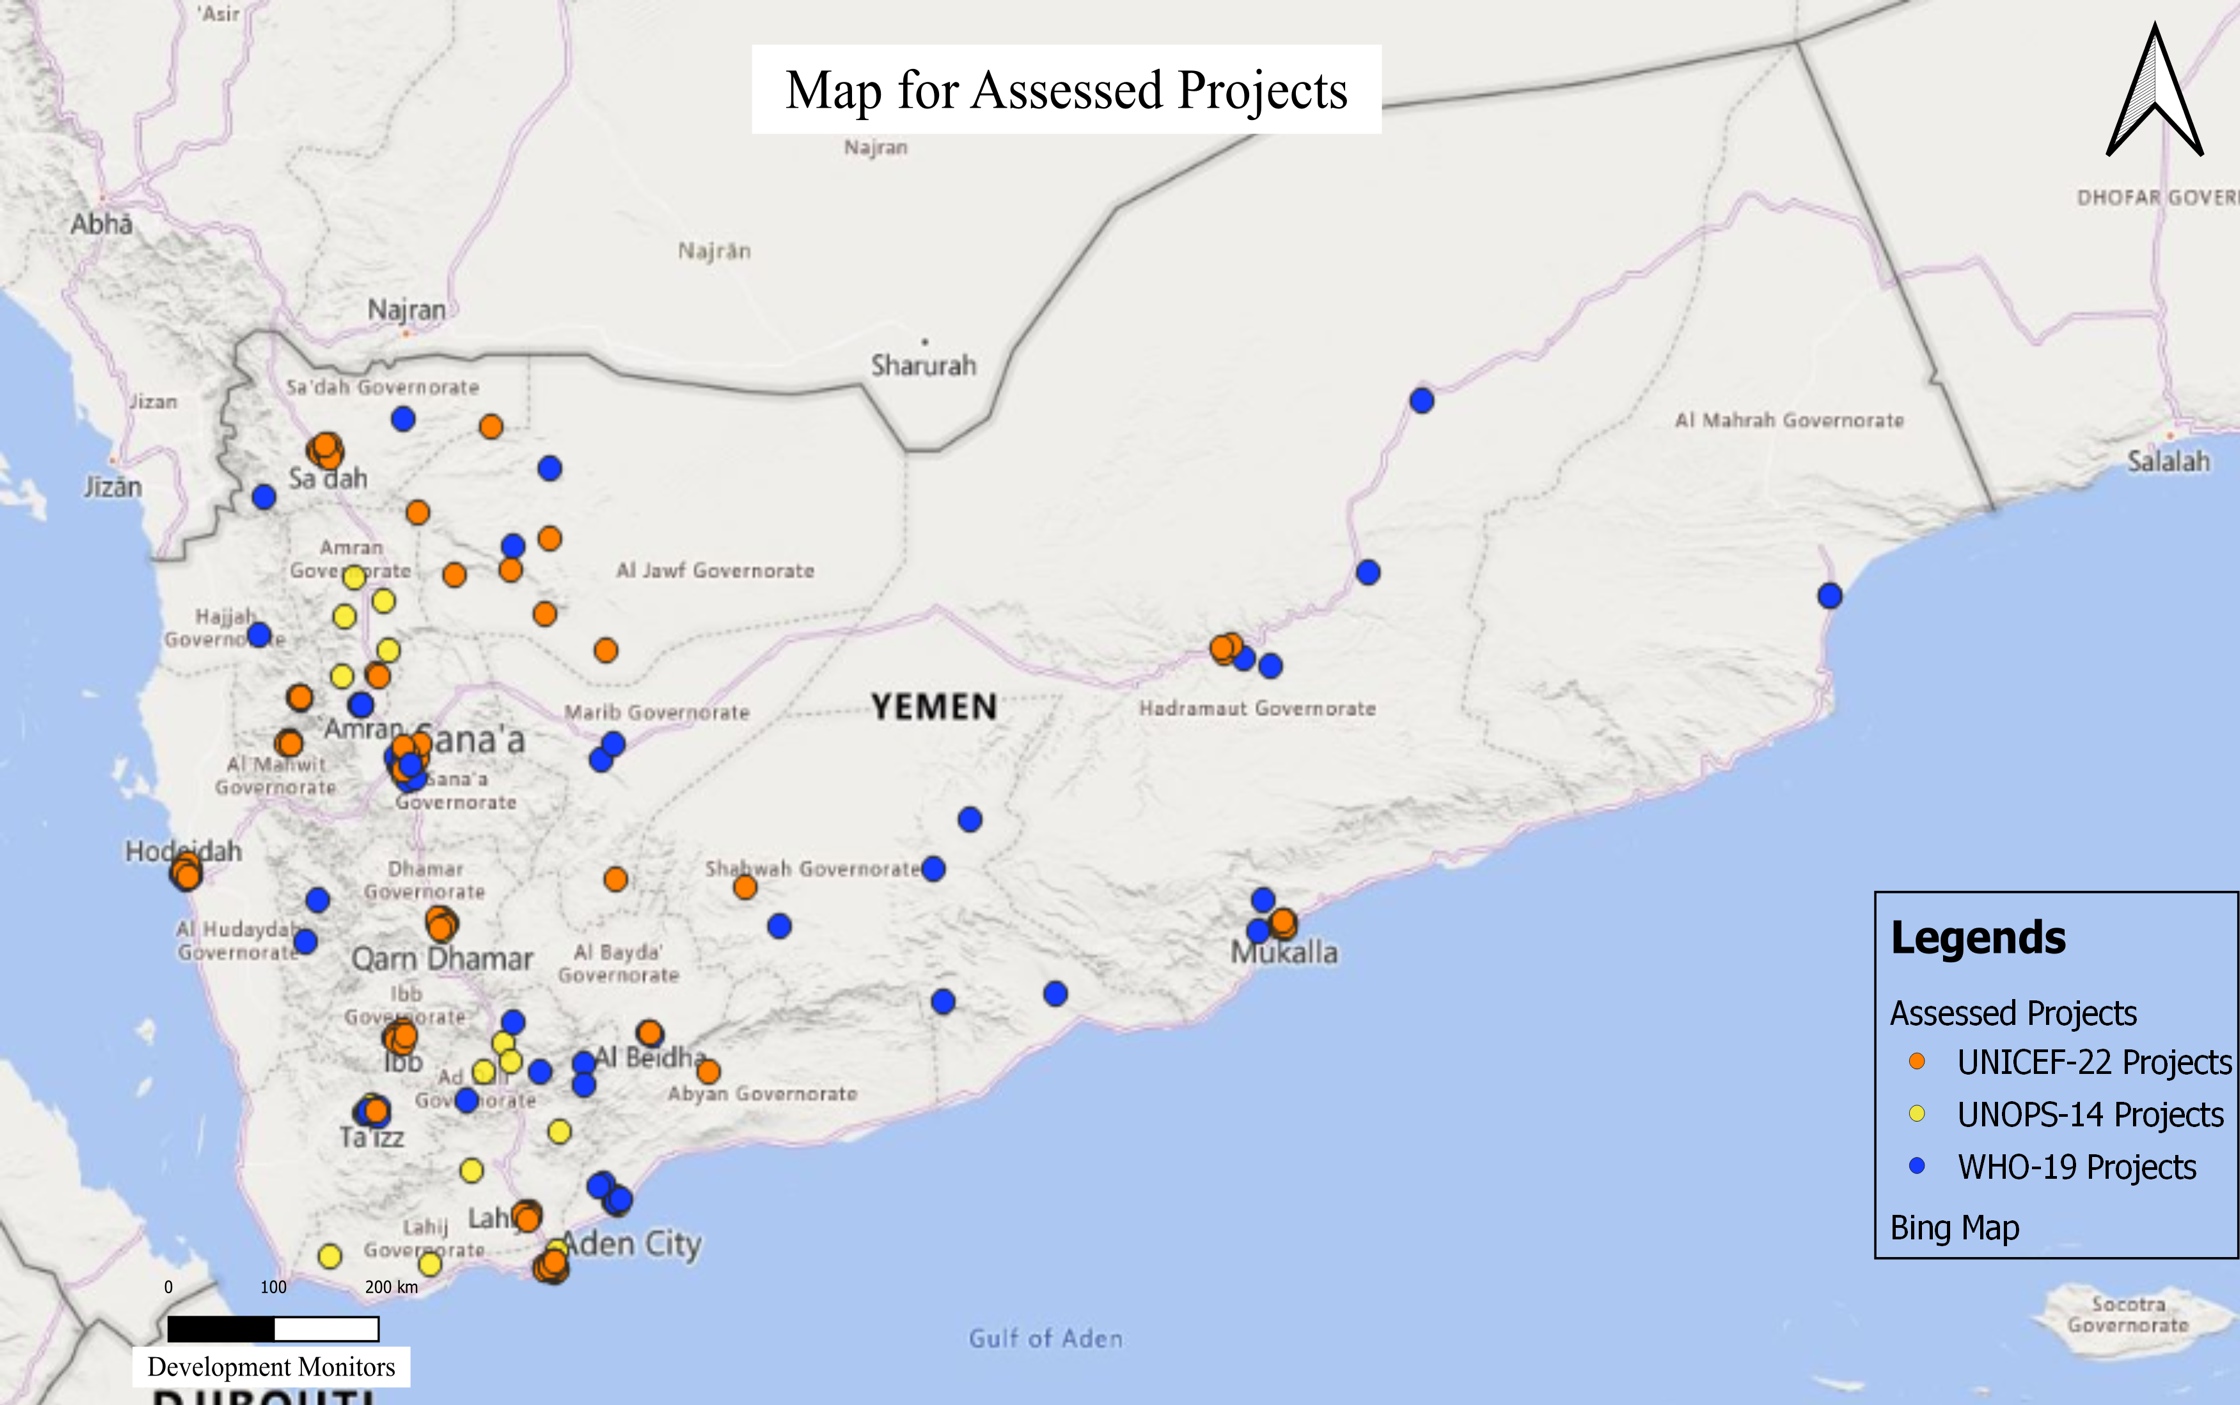Click the 'UNOPS-14 Projects' legend text

[x=2090, y=1114]
